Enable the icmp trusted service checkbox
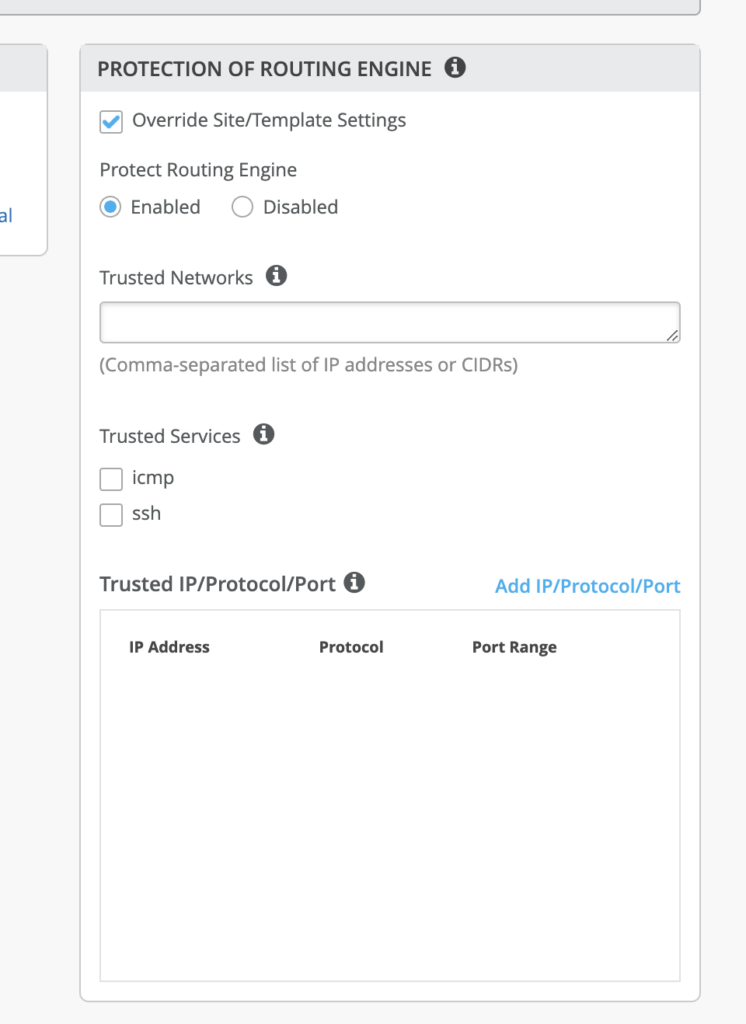The width and height of the screenshot is (746, 1024). [111, 479]
